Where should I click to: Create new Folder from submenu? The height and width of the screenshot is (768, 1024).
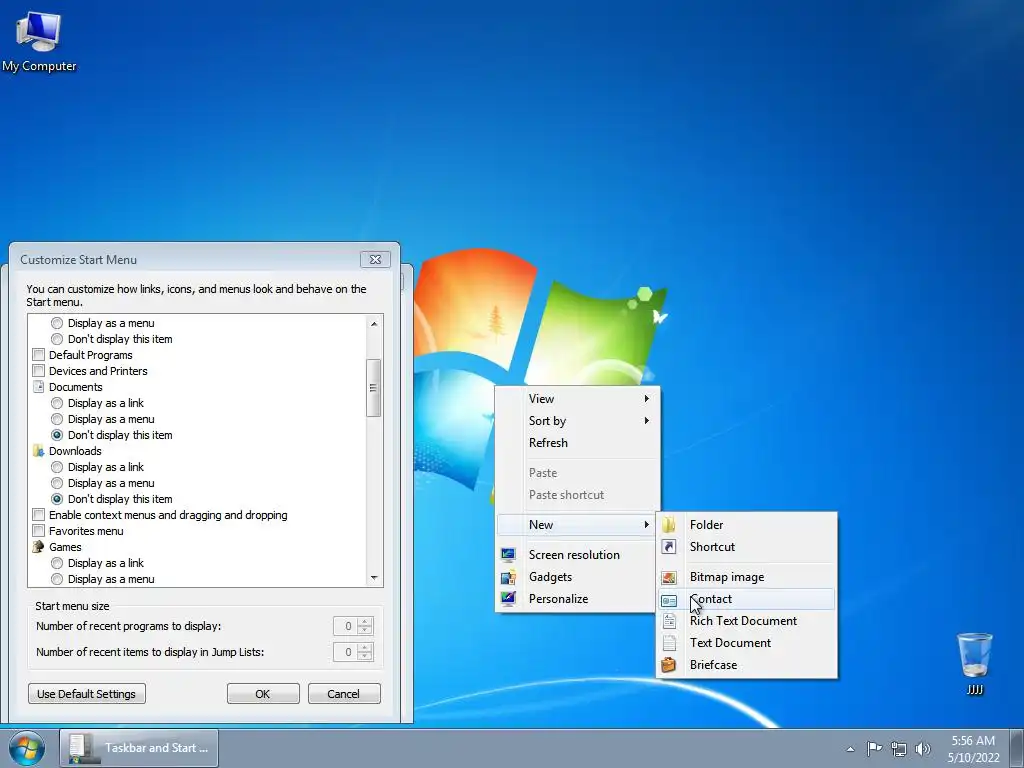point(746,524)
